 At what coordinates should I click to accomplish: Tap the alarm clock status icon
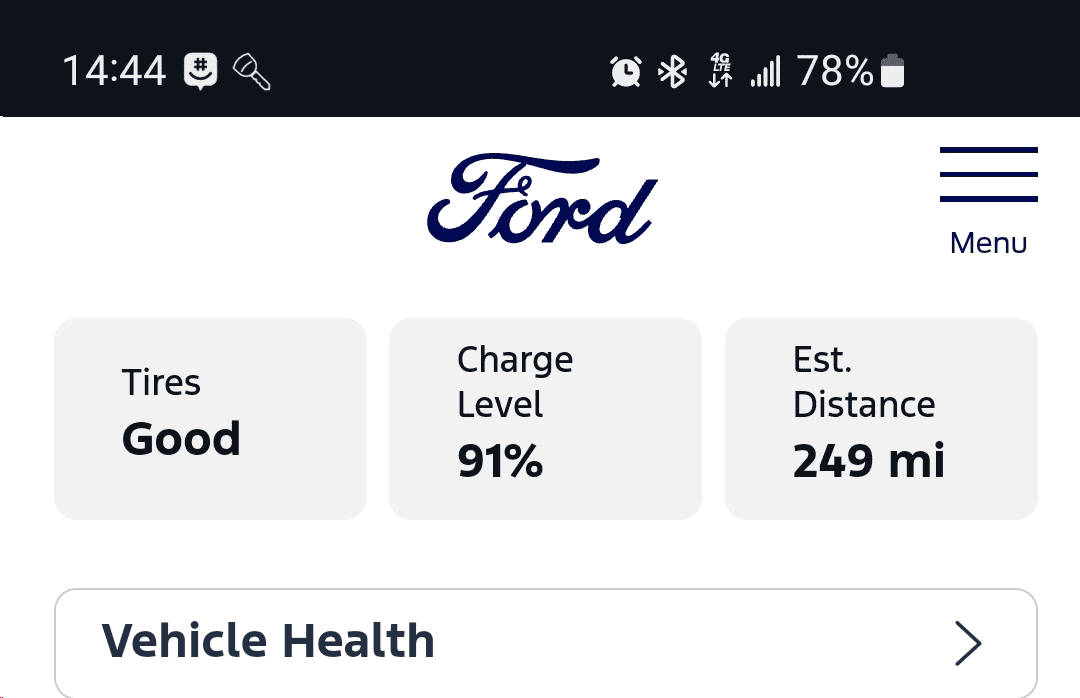point(626,72)
